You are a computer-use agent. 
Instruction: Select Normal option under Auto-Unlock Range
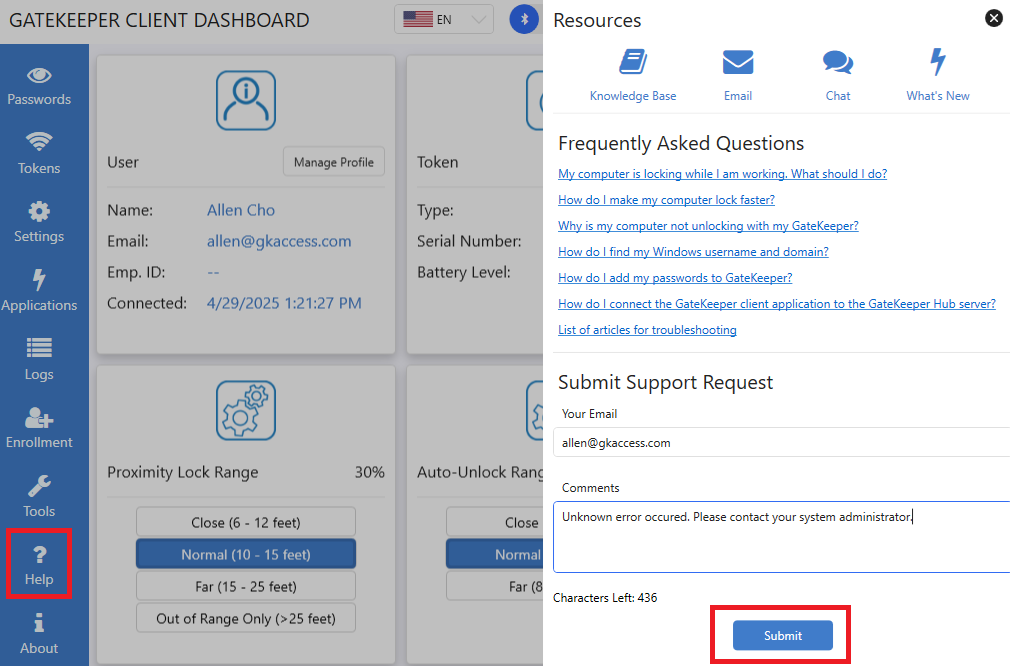[x=495, y=555]
